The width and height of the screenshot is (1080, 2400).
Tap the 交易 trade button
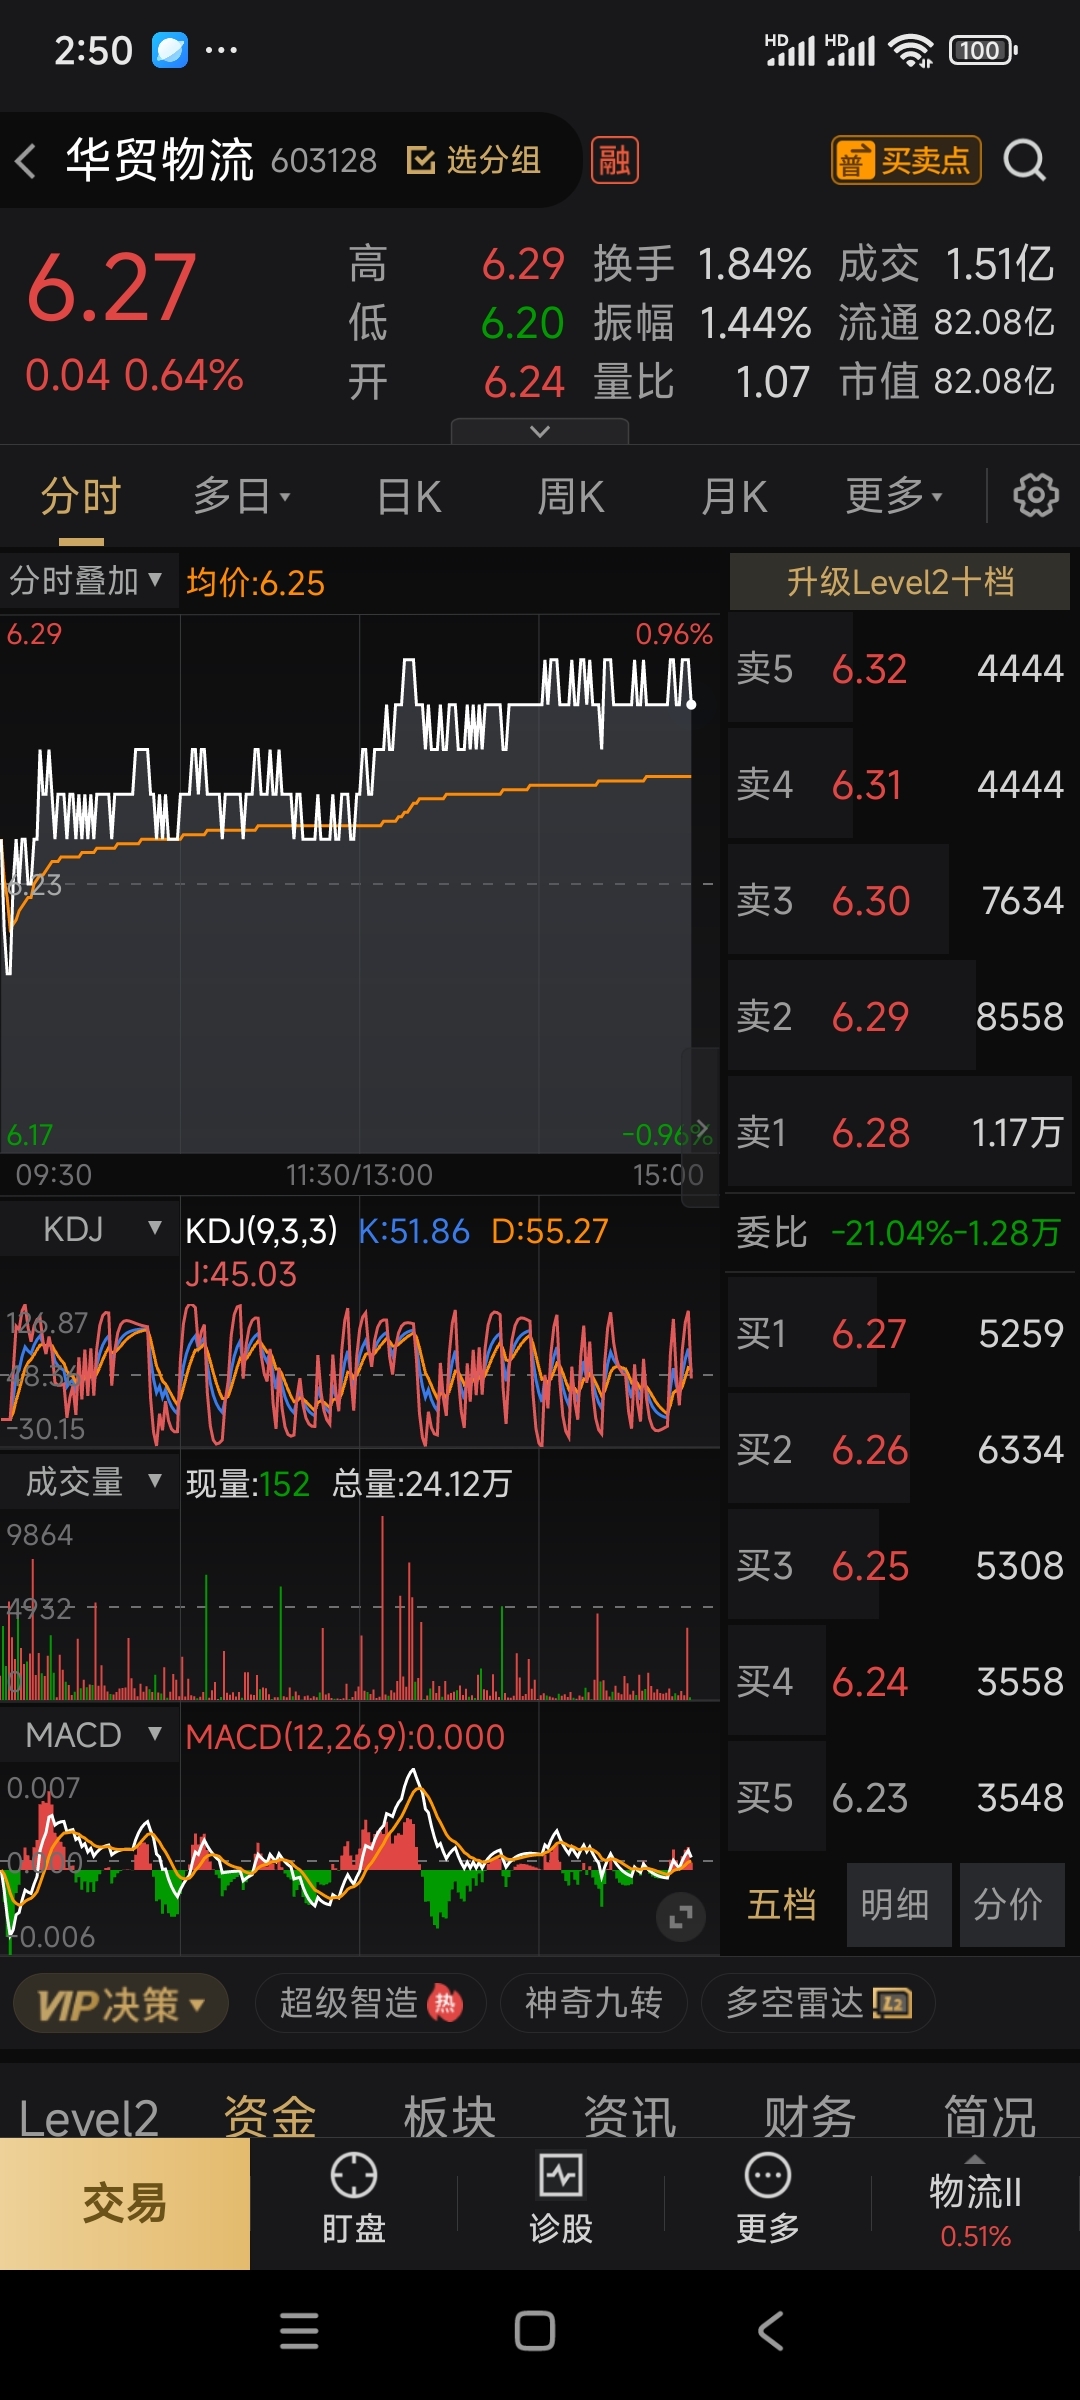coord(125,2203)
